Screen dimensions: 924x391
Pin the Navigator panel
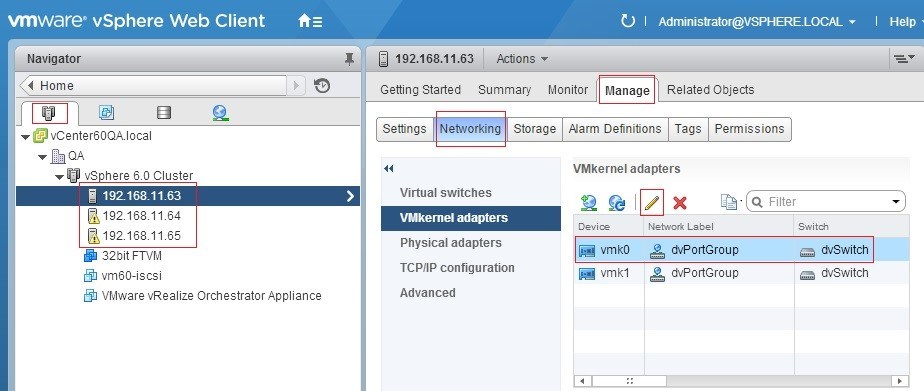(349, 58)
